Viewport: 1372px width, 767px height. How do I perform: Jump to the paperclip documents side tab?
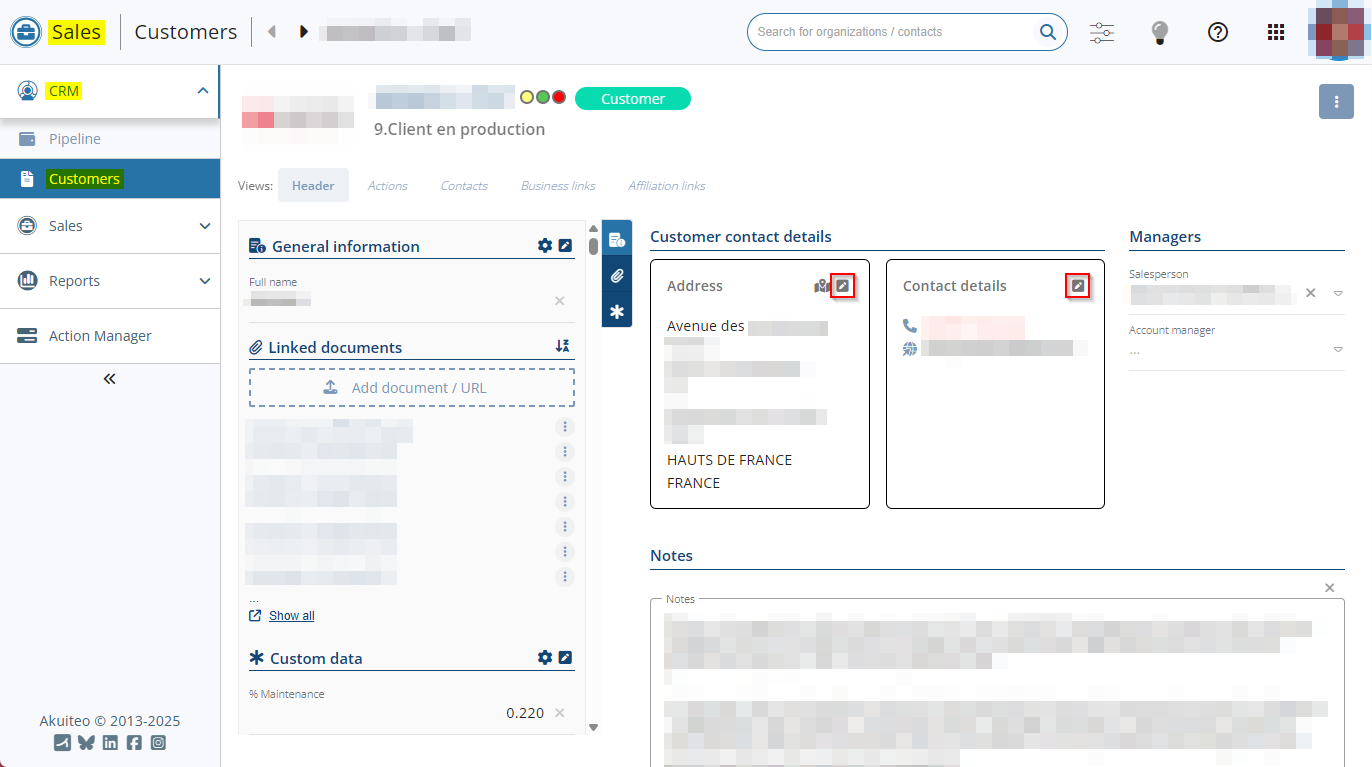(617, 276)
